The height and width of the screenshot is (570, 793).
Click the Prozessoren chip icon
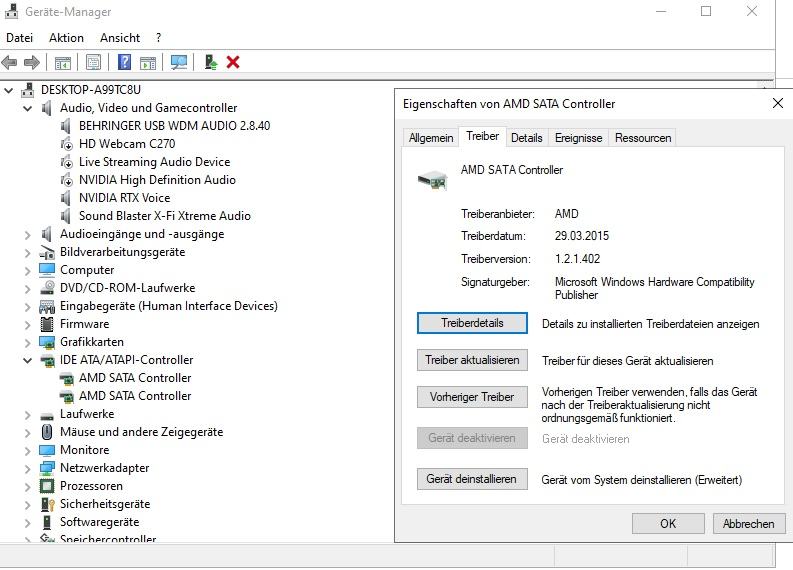pos(47,486)
